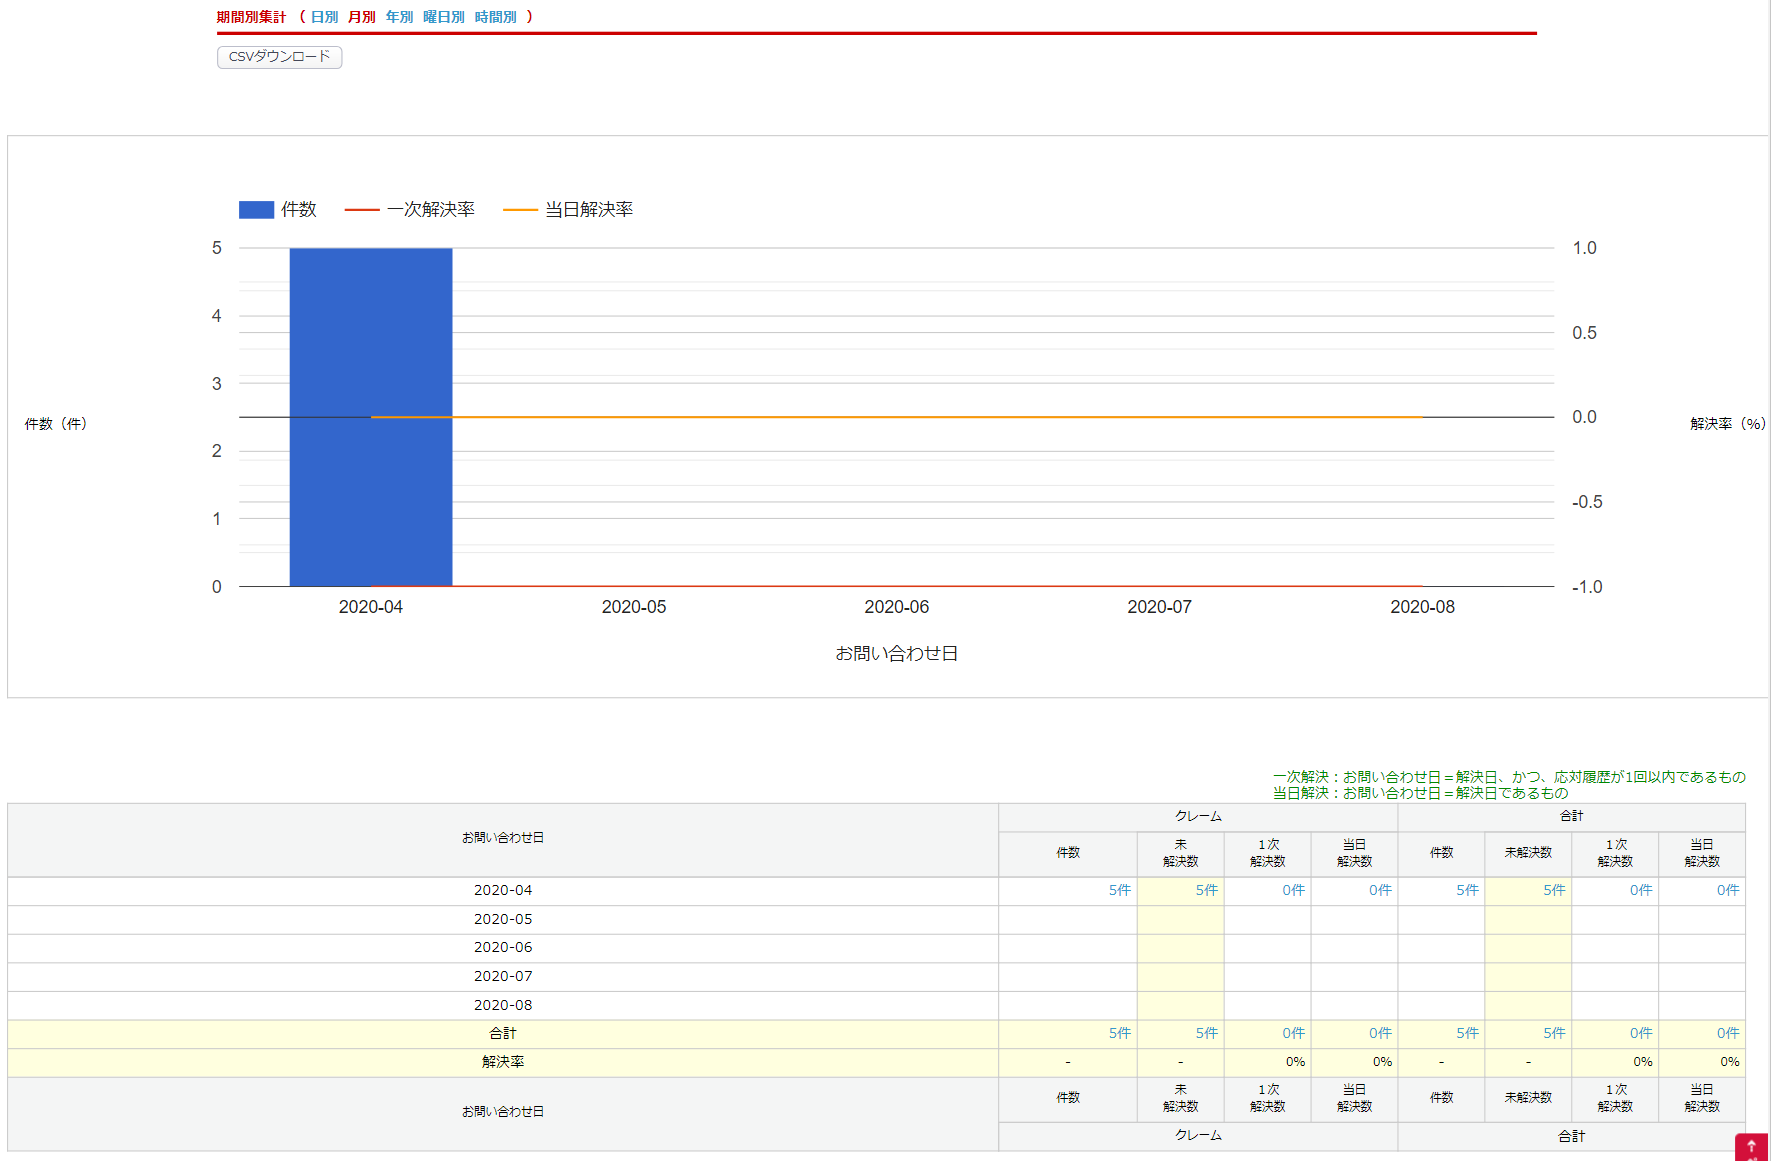
Task: Click 合計 row 合計 未解決数 5件 link
Action: click(x=1553, y=1033)
